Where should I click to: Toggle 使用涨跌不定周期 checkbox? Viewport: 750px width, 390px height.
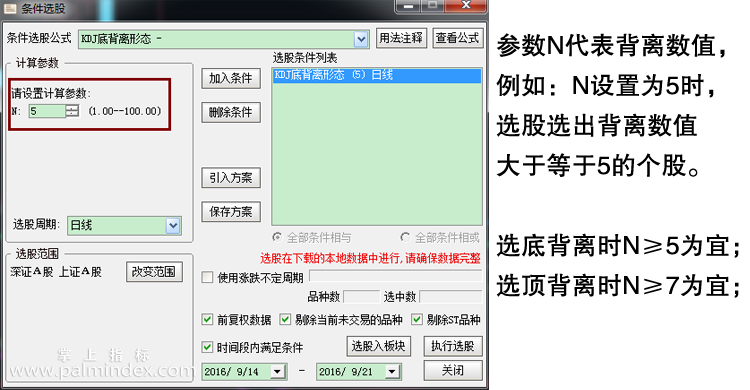(207, 277)
